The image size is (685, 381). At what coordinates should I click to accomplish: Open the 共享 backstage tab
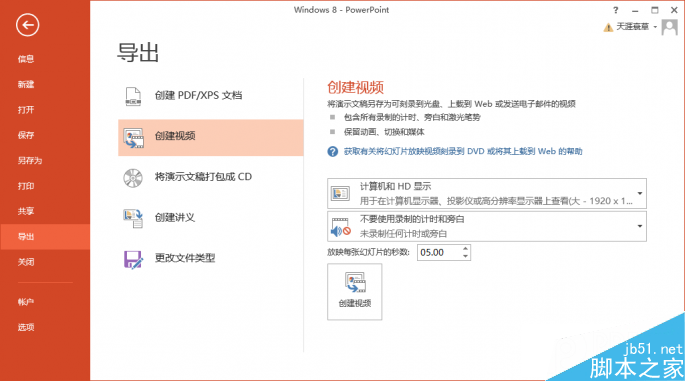click(x=26, y=211)
